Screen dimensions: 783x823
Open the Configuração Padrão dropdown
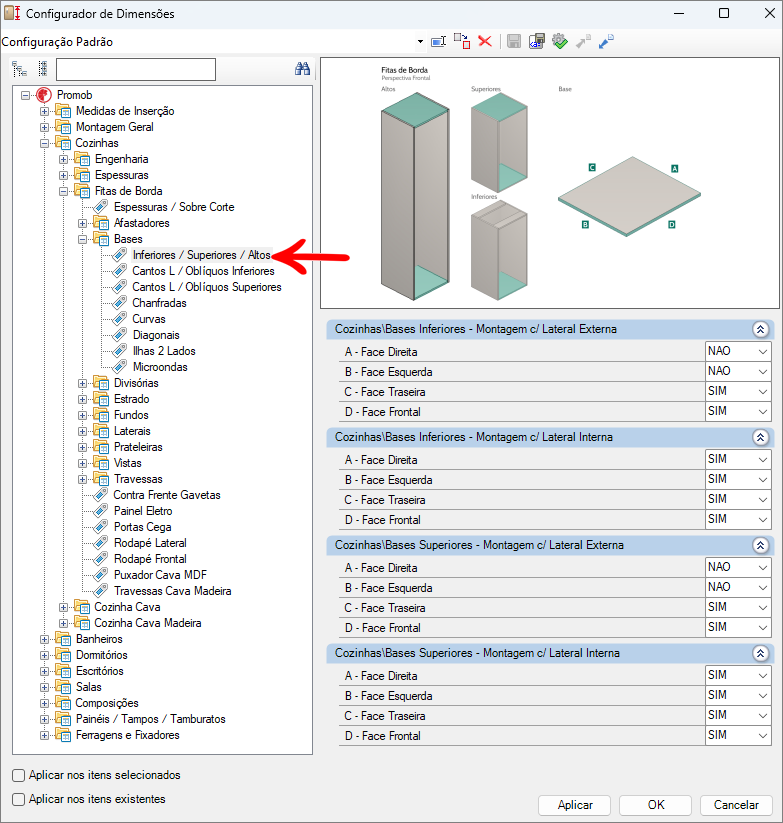click(419, 42)
